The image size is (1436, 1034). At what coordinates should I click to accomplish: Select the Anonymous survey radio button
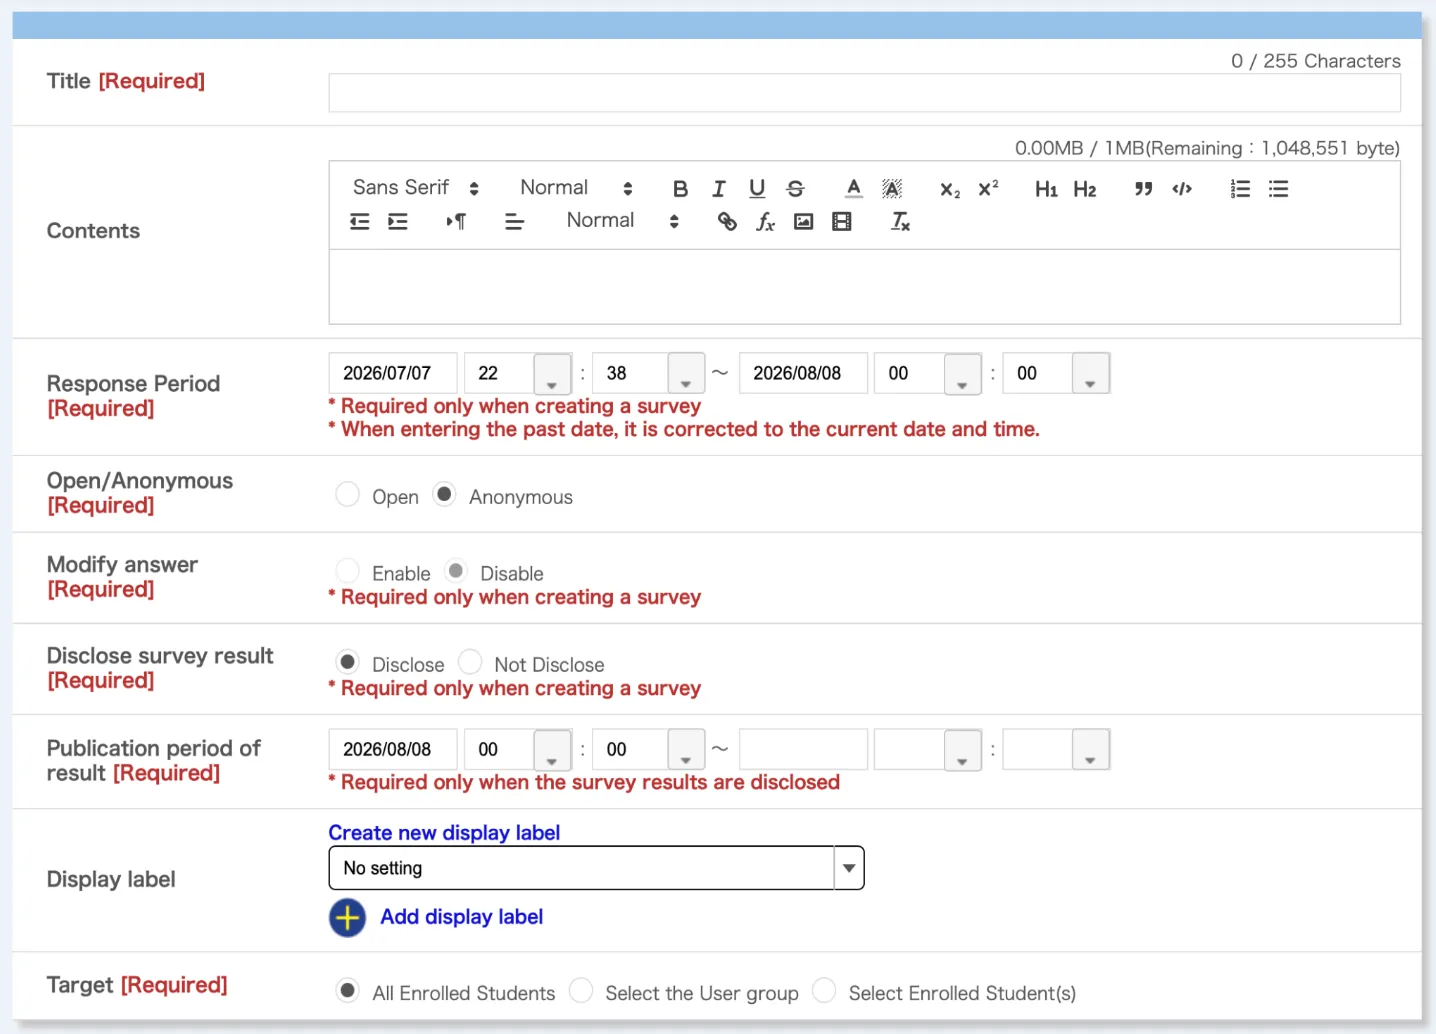[x=444, y=494]
